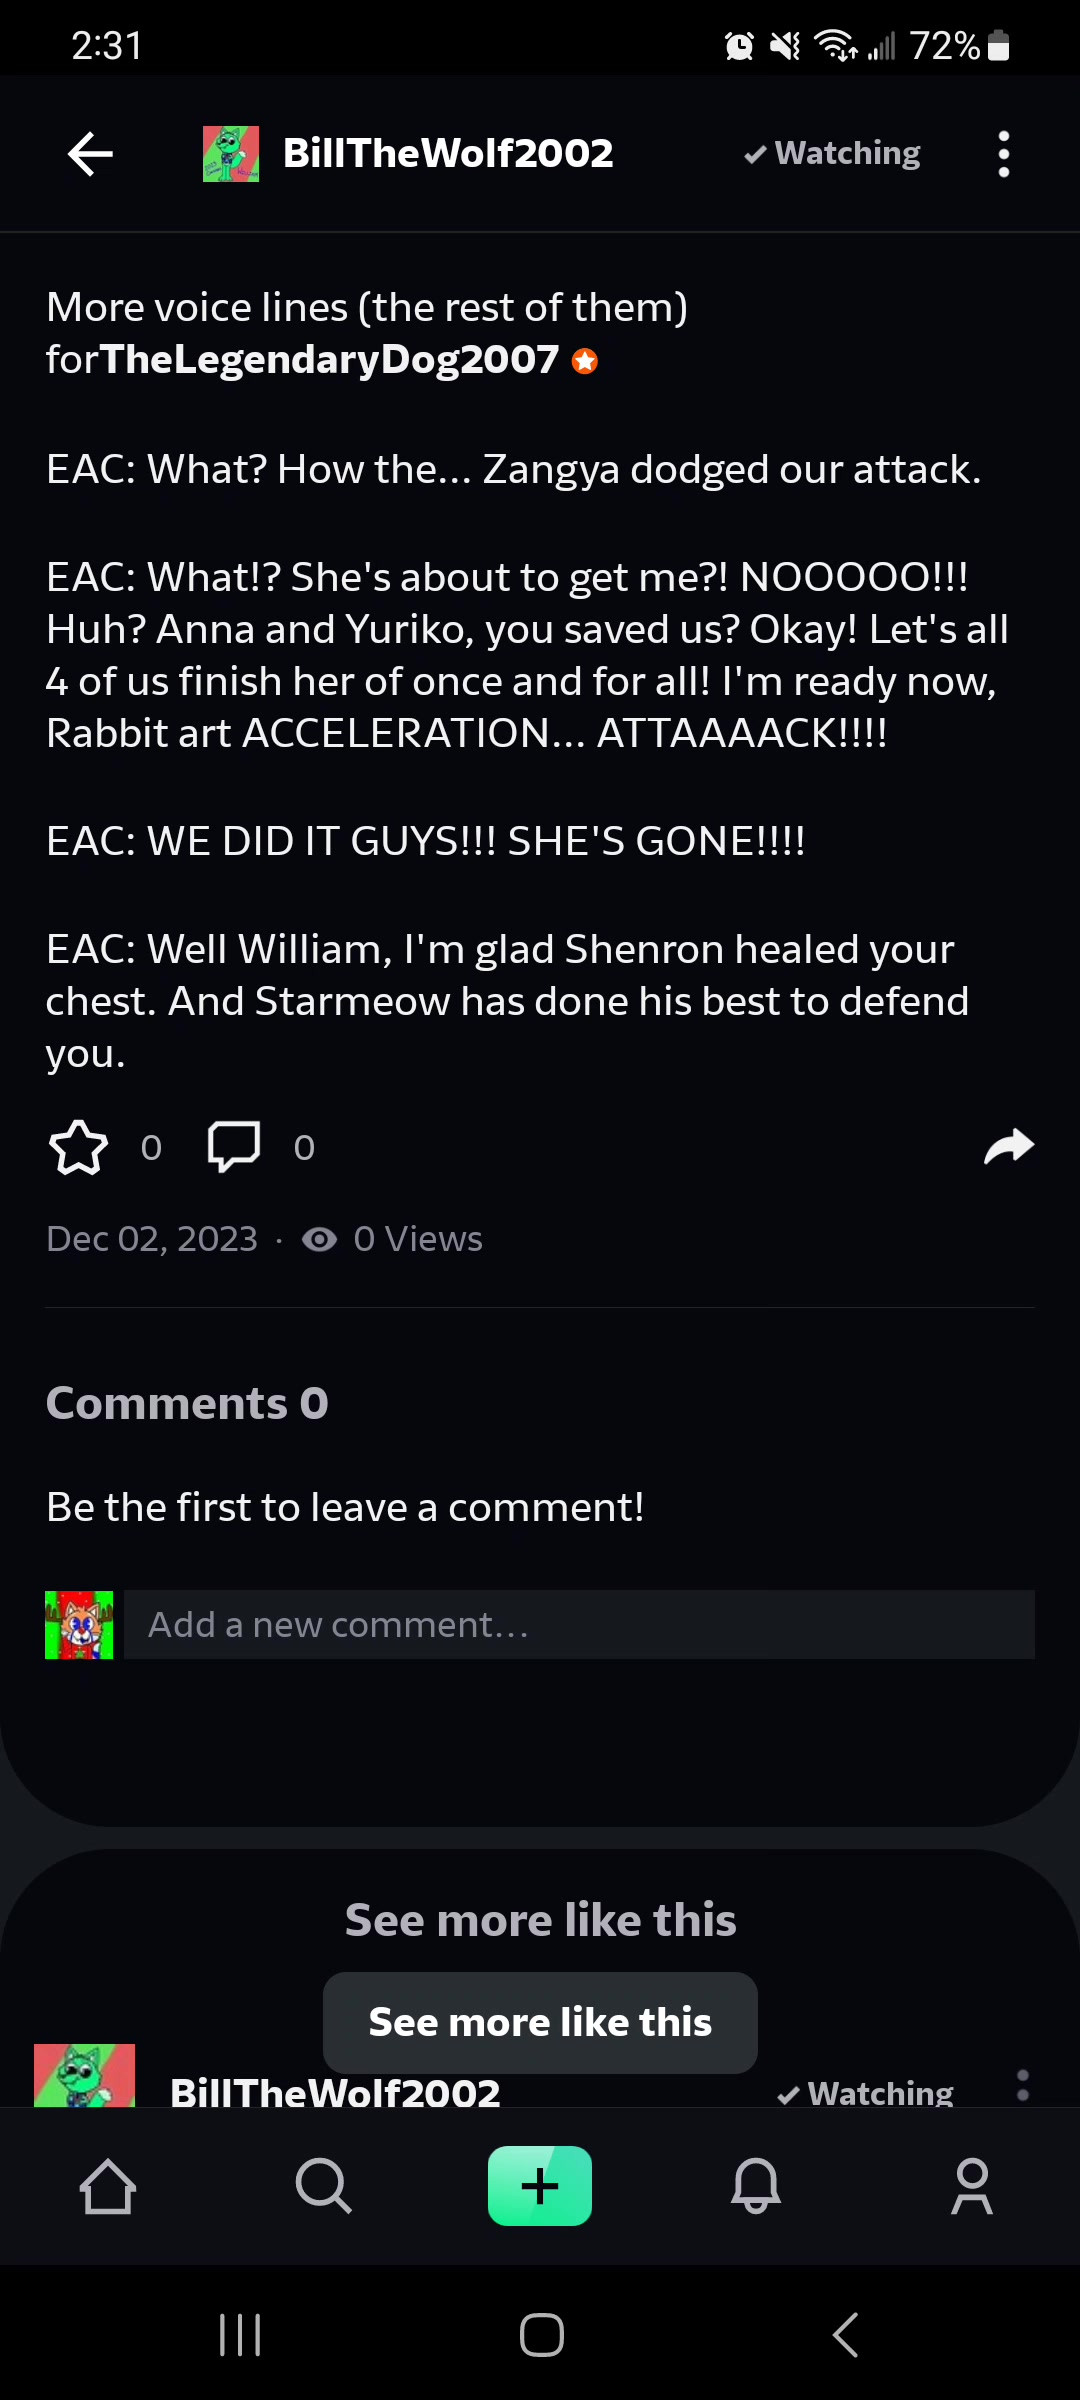Open Android recent apps button
The width and height of the screenshot is (1080, 2400).
coord(240,2336)
